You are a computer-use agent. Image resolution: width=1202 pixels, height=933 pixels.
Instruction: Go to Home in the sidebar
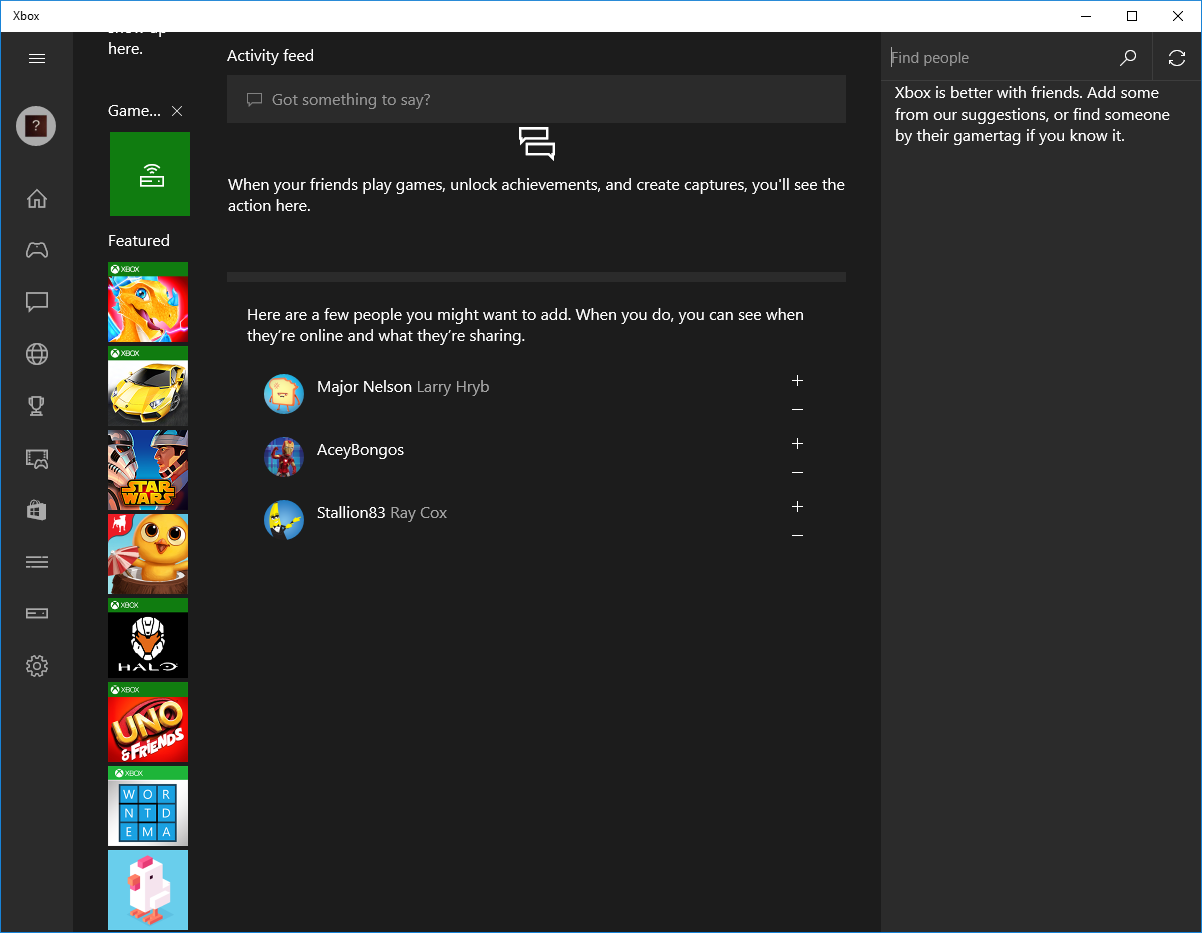pos(37,198)
